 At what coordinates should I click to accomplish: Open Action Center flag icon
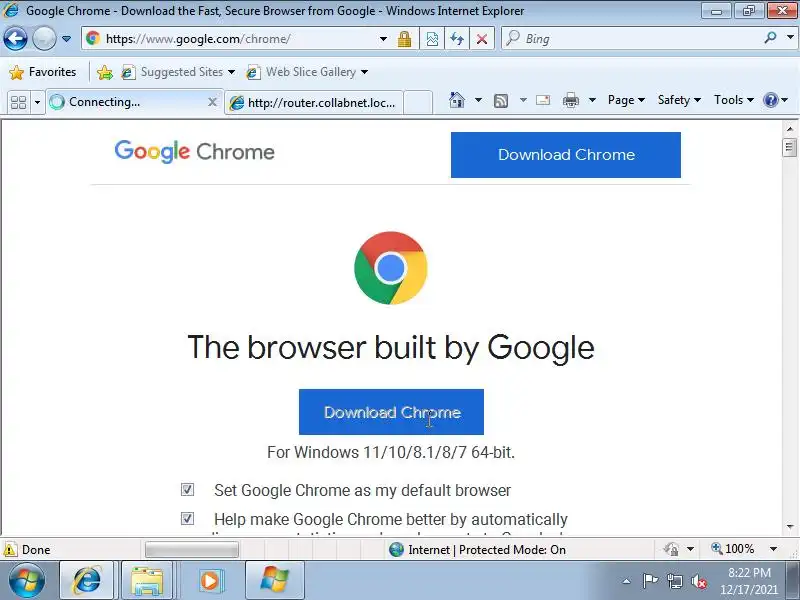tap(650, 581)
